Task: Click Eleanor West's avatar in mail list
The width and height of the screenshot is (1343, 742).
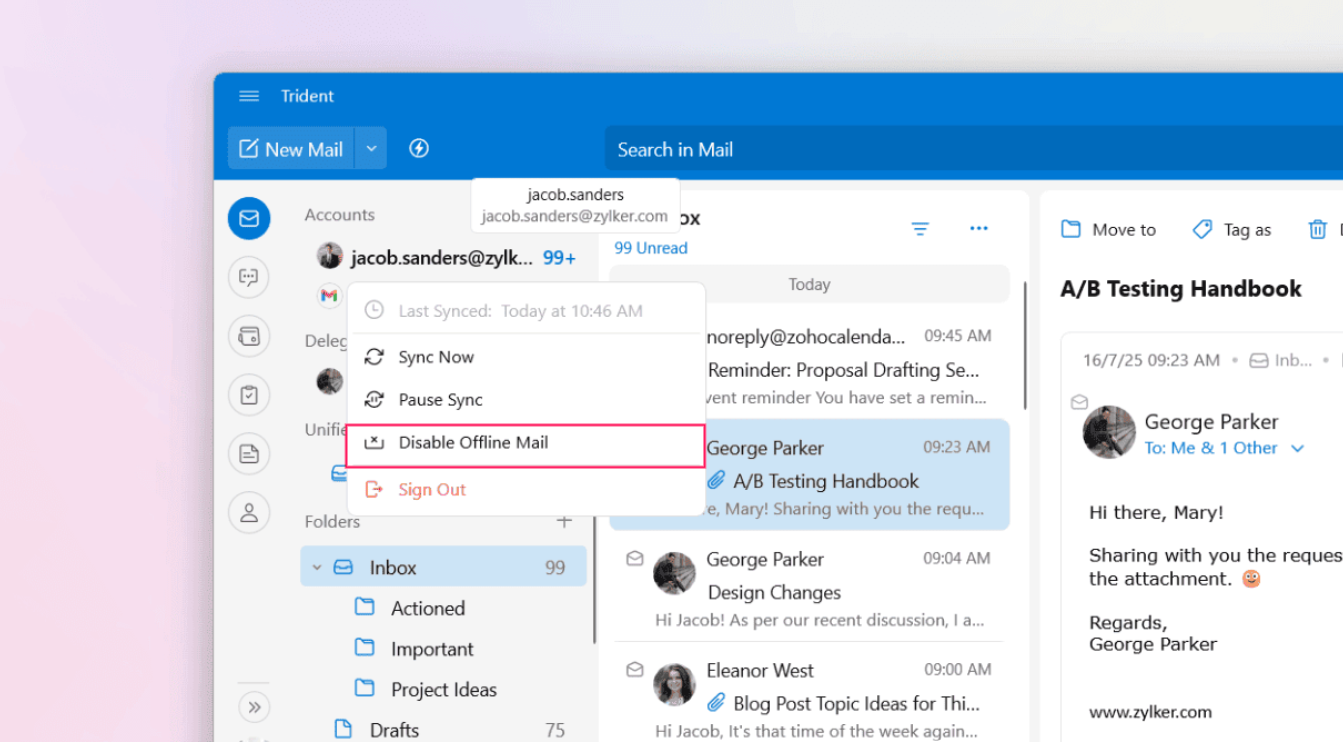Action: pyautogui.click(x=674, y=685)
